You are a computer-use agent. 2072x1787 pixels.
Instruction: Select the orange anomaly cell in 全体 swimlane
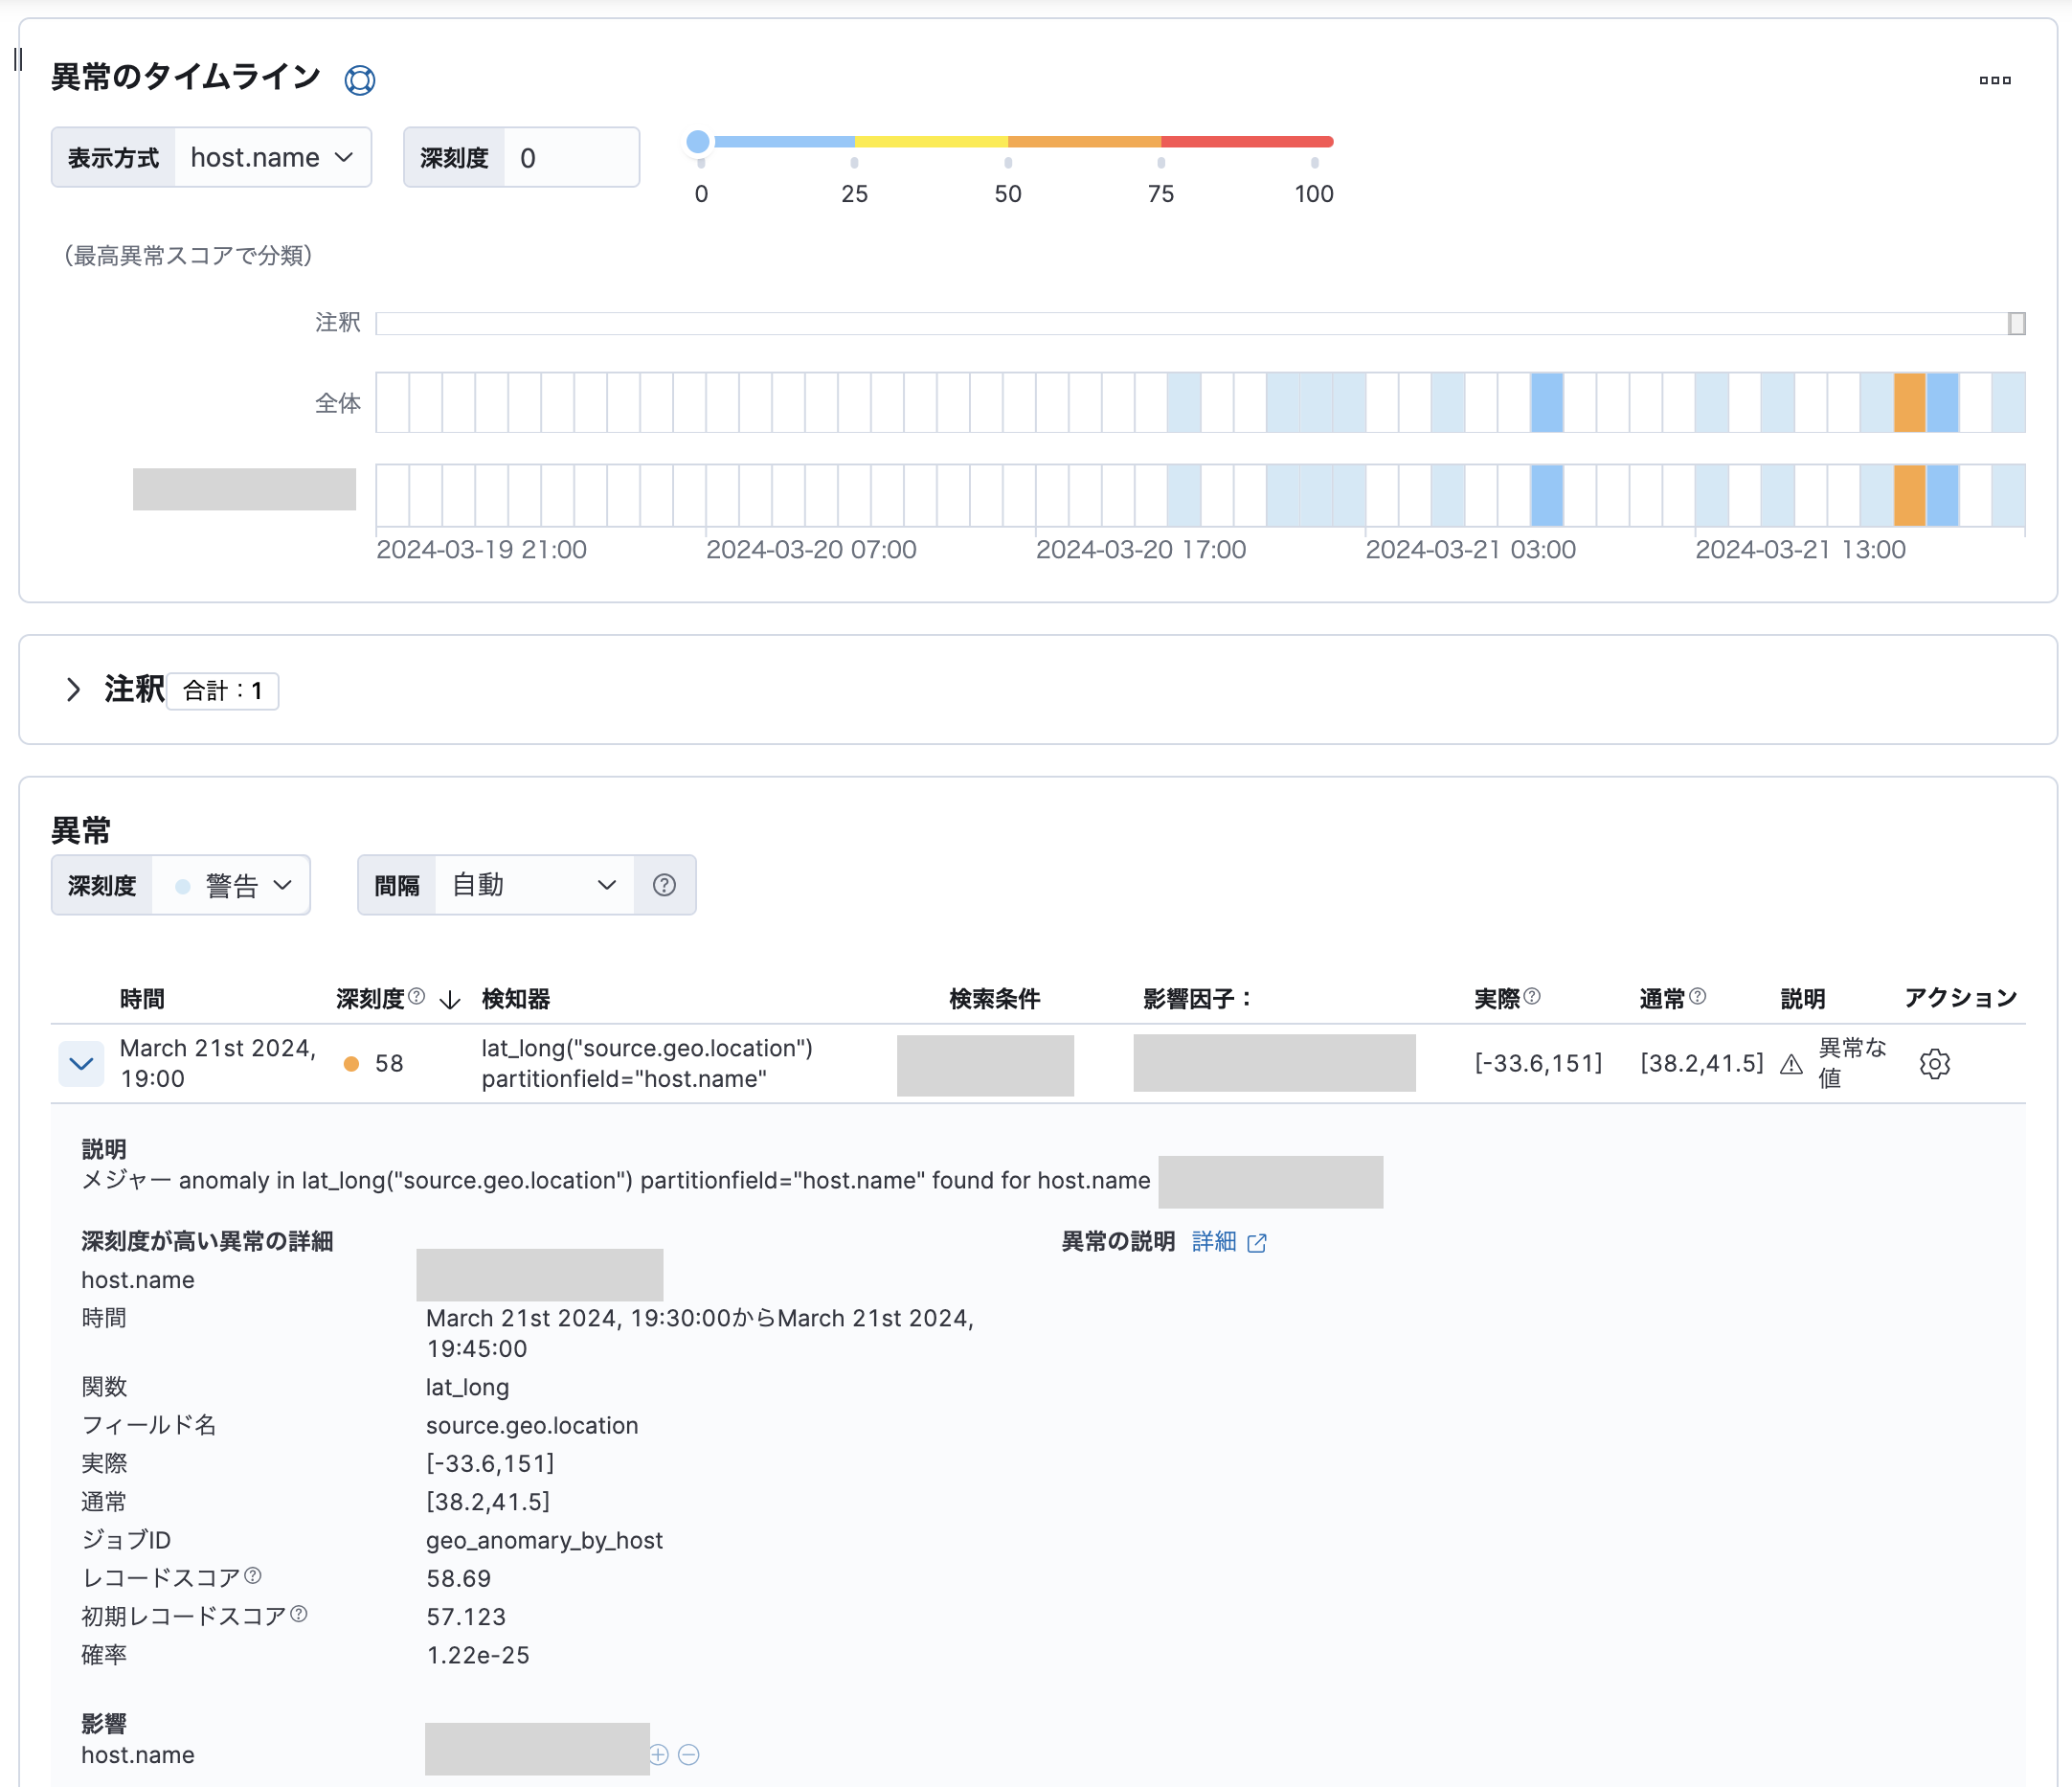[x=1908, y=403]
